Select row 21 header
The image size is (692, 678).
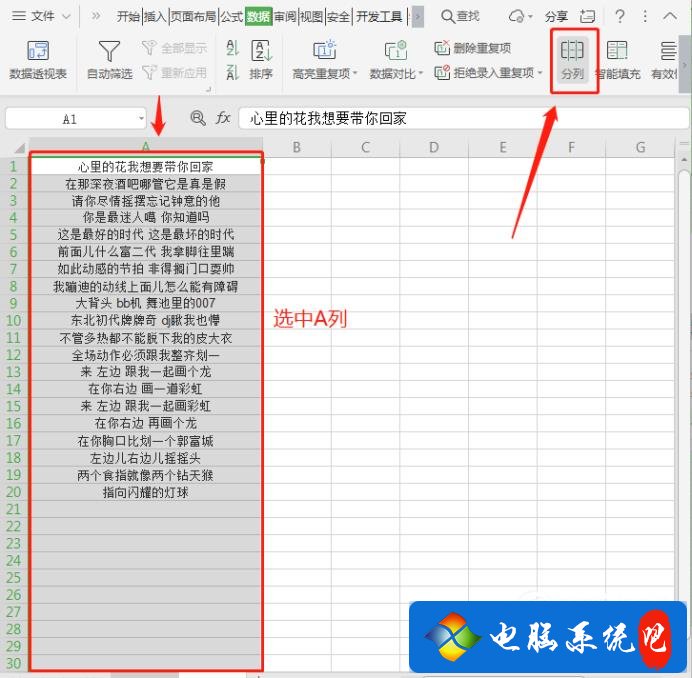click(14, 509)
